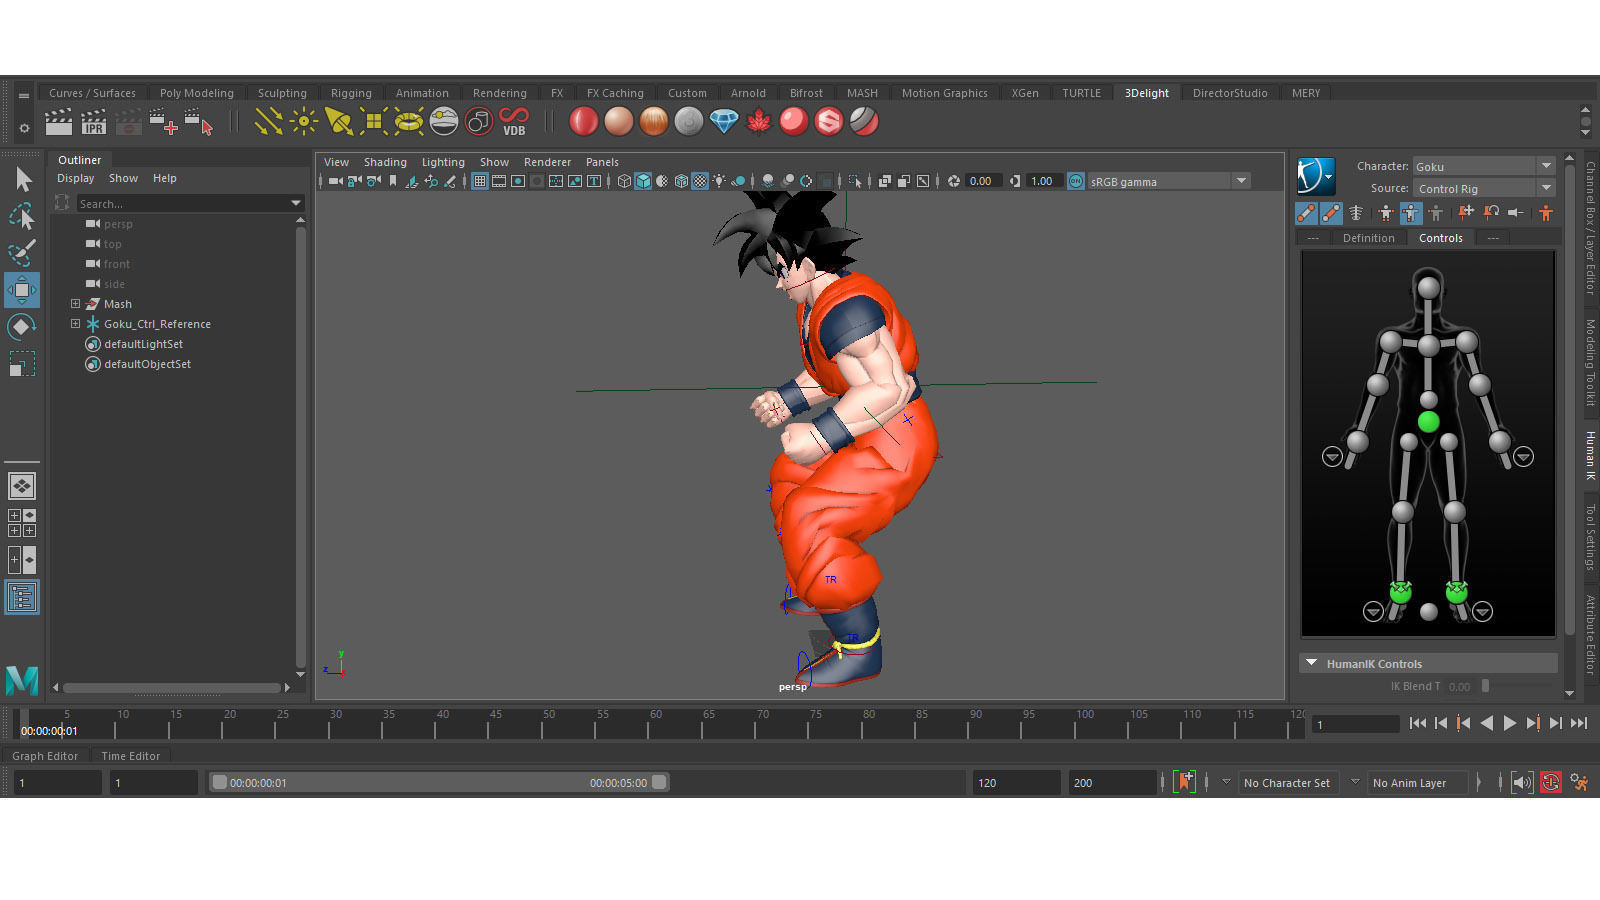
Task: Open the animation preferences running-man icon
Action: pyautogui.click(x=1578, y=782)
